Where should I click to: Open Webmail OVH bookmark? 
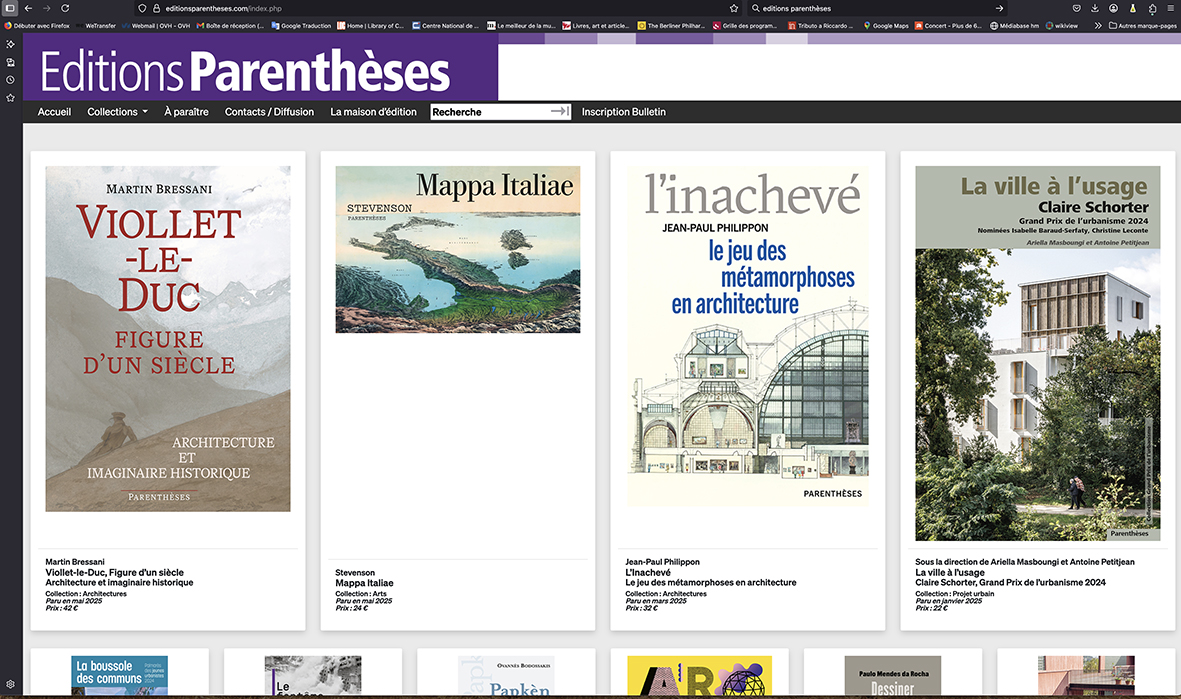point(156,26)
